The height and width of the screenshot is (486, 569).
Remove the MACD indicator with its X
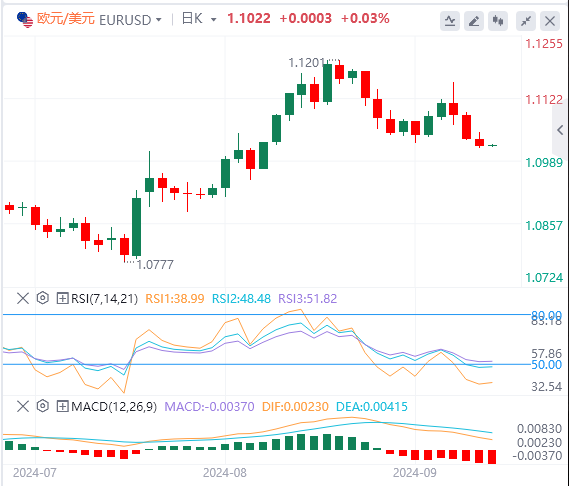pos(23,406)
